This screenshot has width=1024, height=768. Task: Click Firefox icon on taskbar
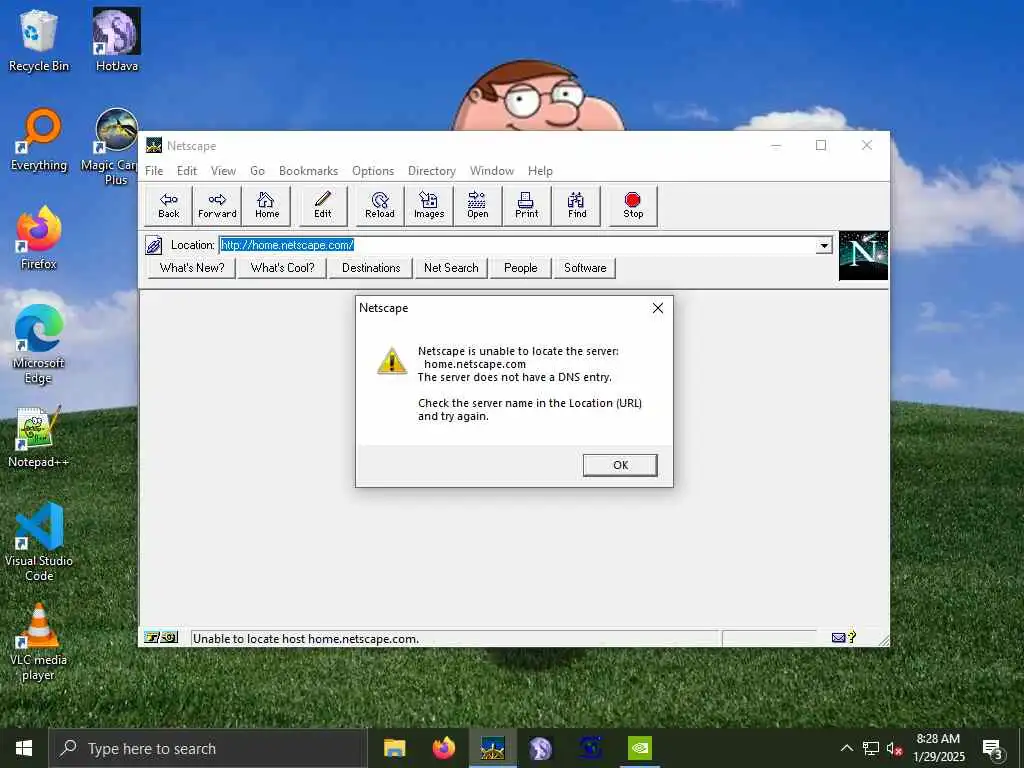pyautogui.click(x=443, y=748)
